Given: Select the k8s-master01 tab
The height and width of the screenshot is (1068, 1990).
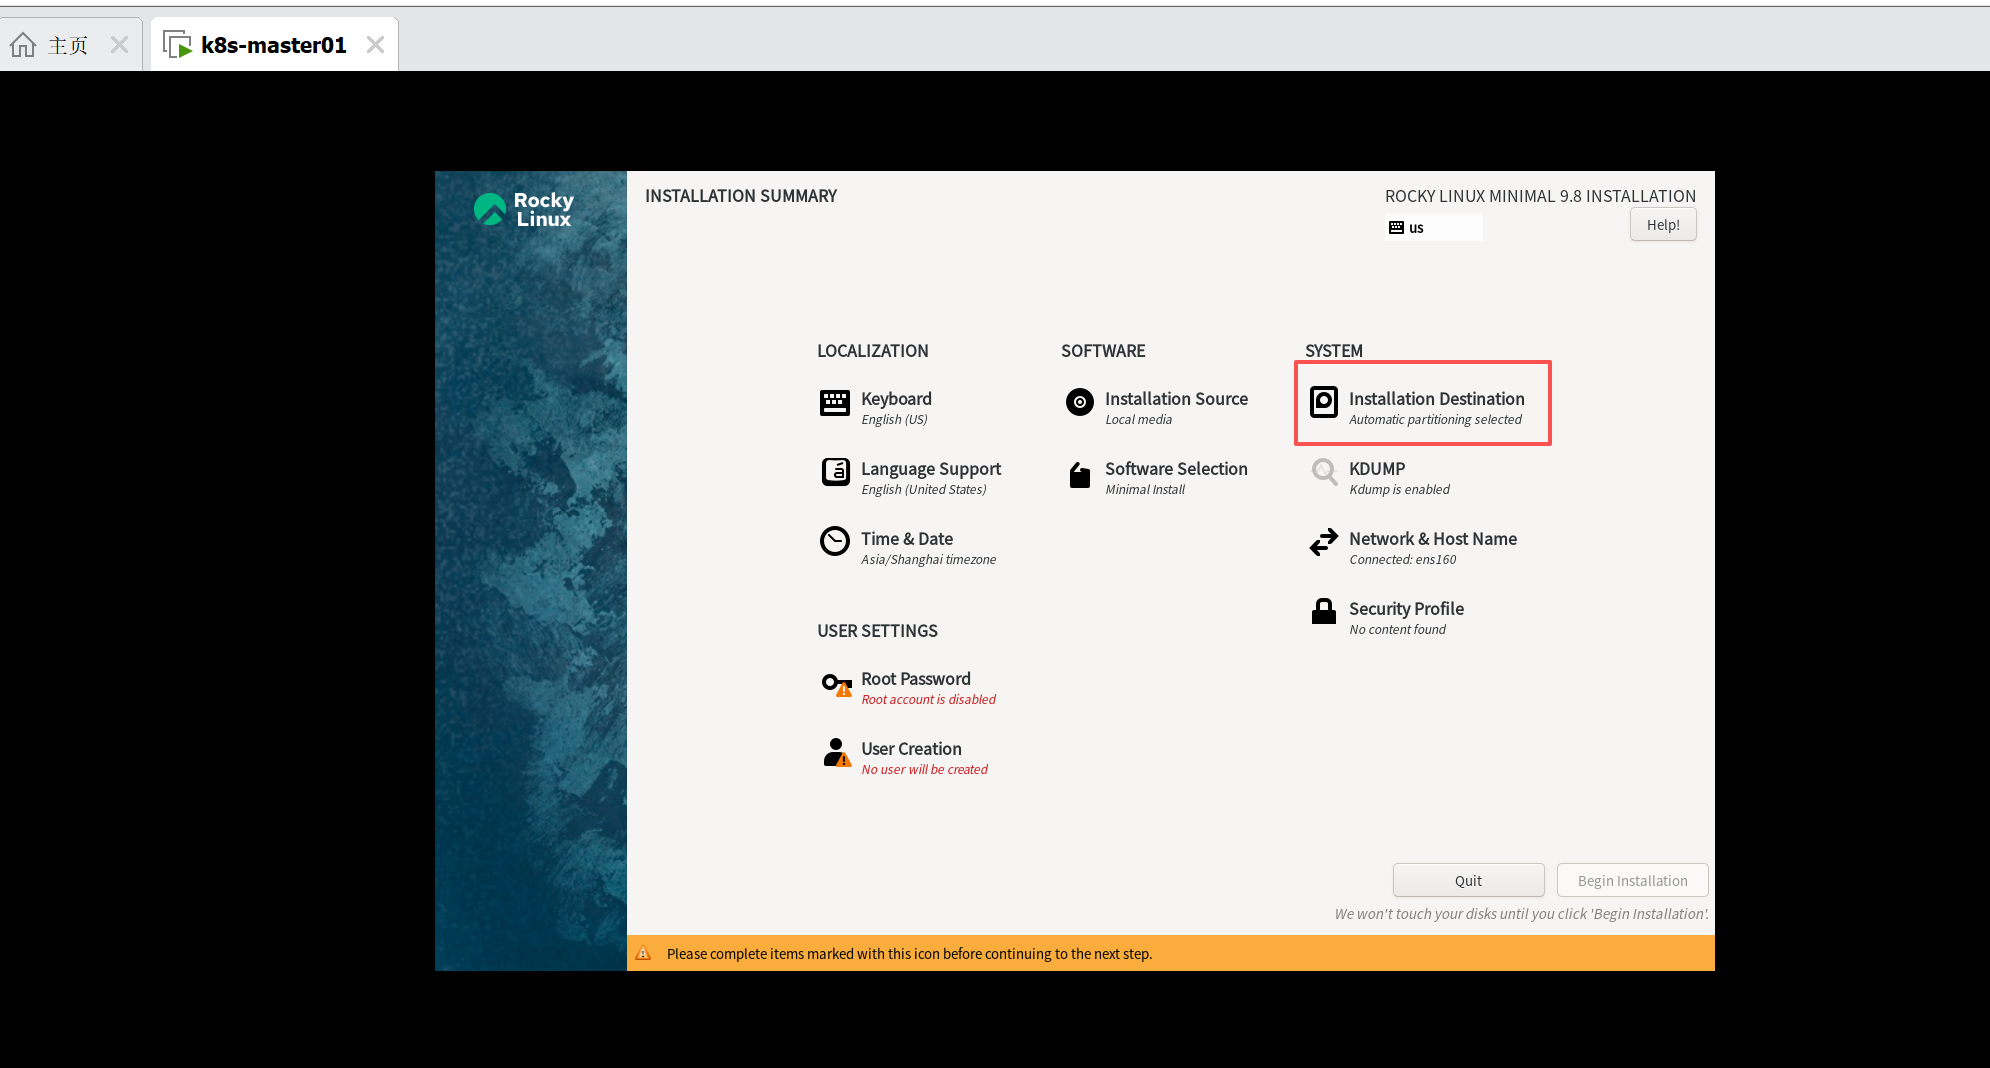Looking at the screenshot, I should (273, 45).
